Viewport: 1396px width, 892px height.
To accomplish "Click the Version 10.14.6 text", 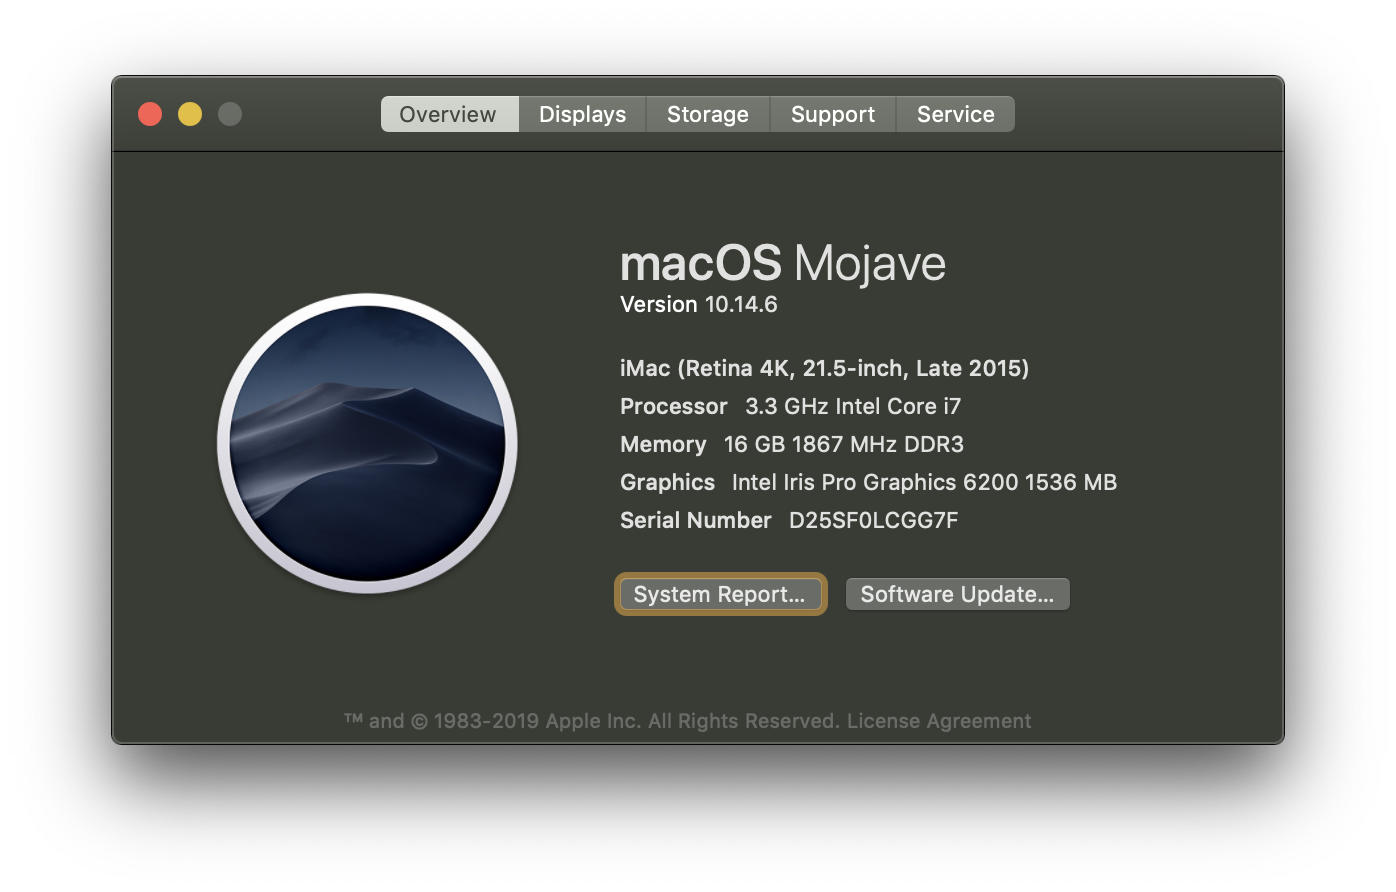I will click(698, 305).
